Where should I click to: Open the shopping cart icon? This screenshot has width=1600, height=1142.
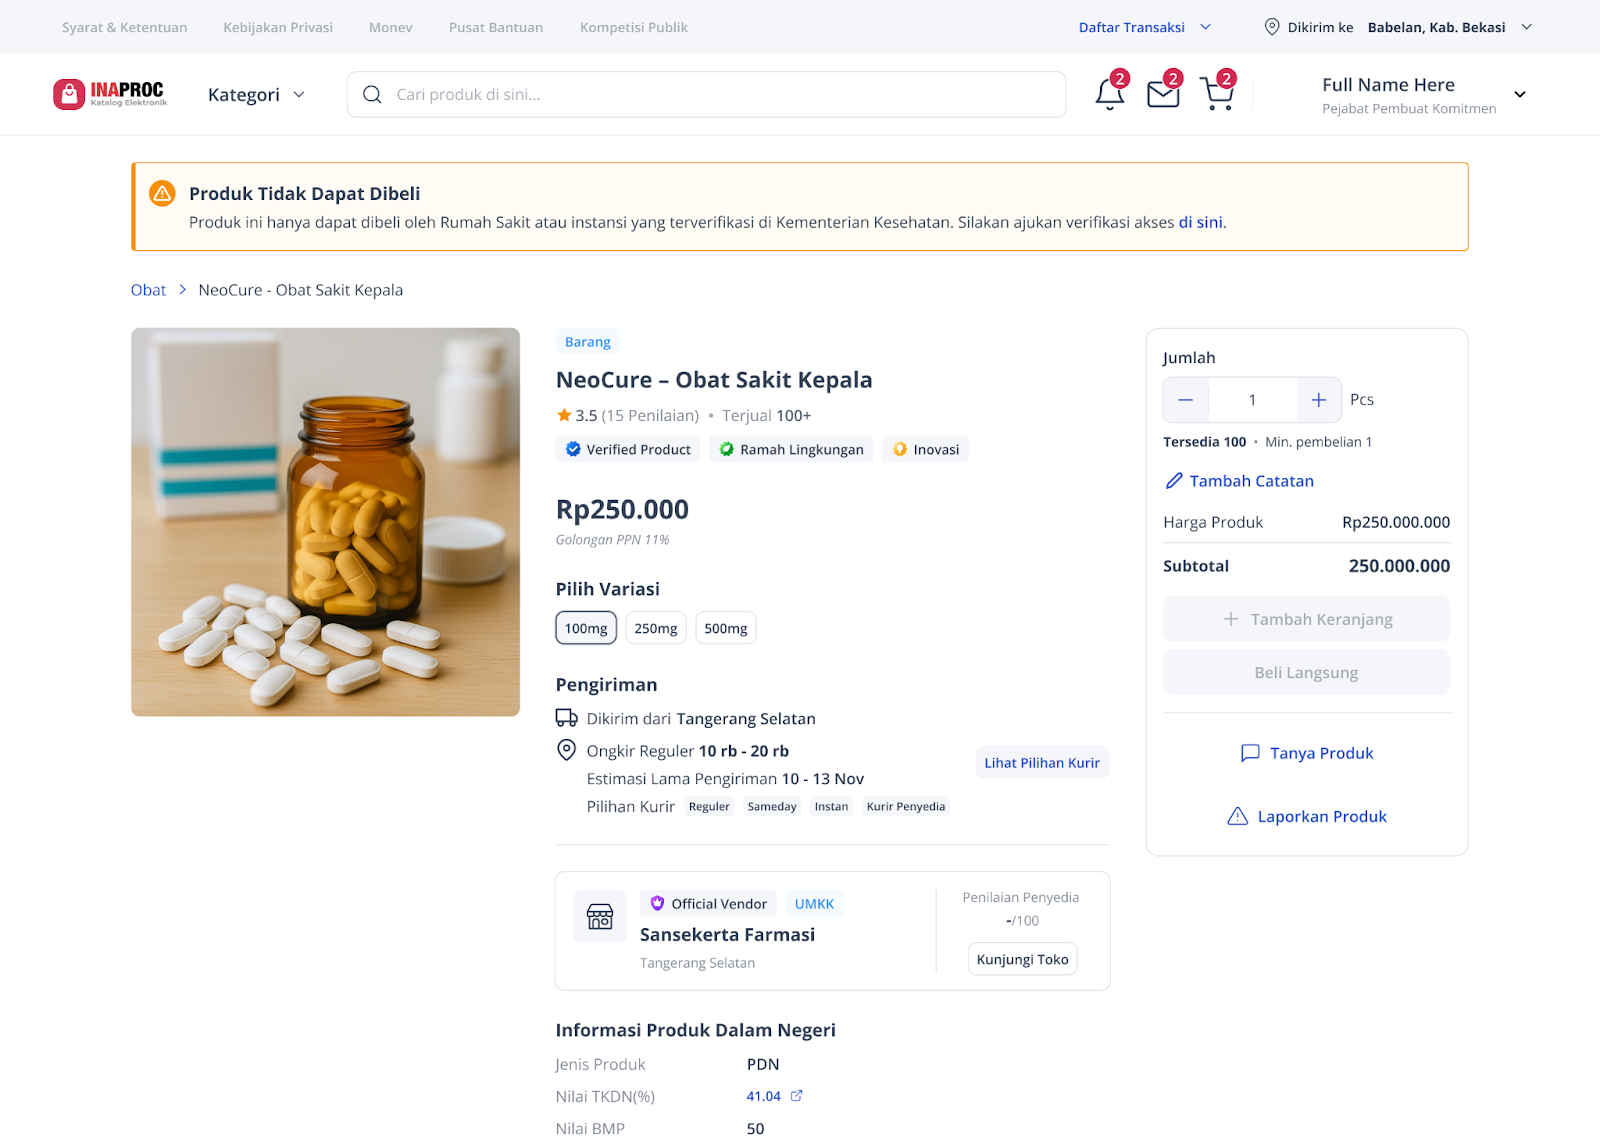point(1217,94)
